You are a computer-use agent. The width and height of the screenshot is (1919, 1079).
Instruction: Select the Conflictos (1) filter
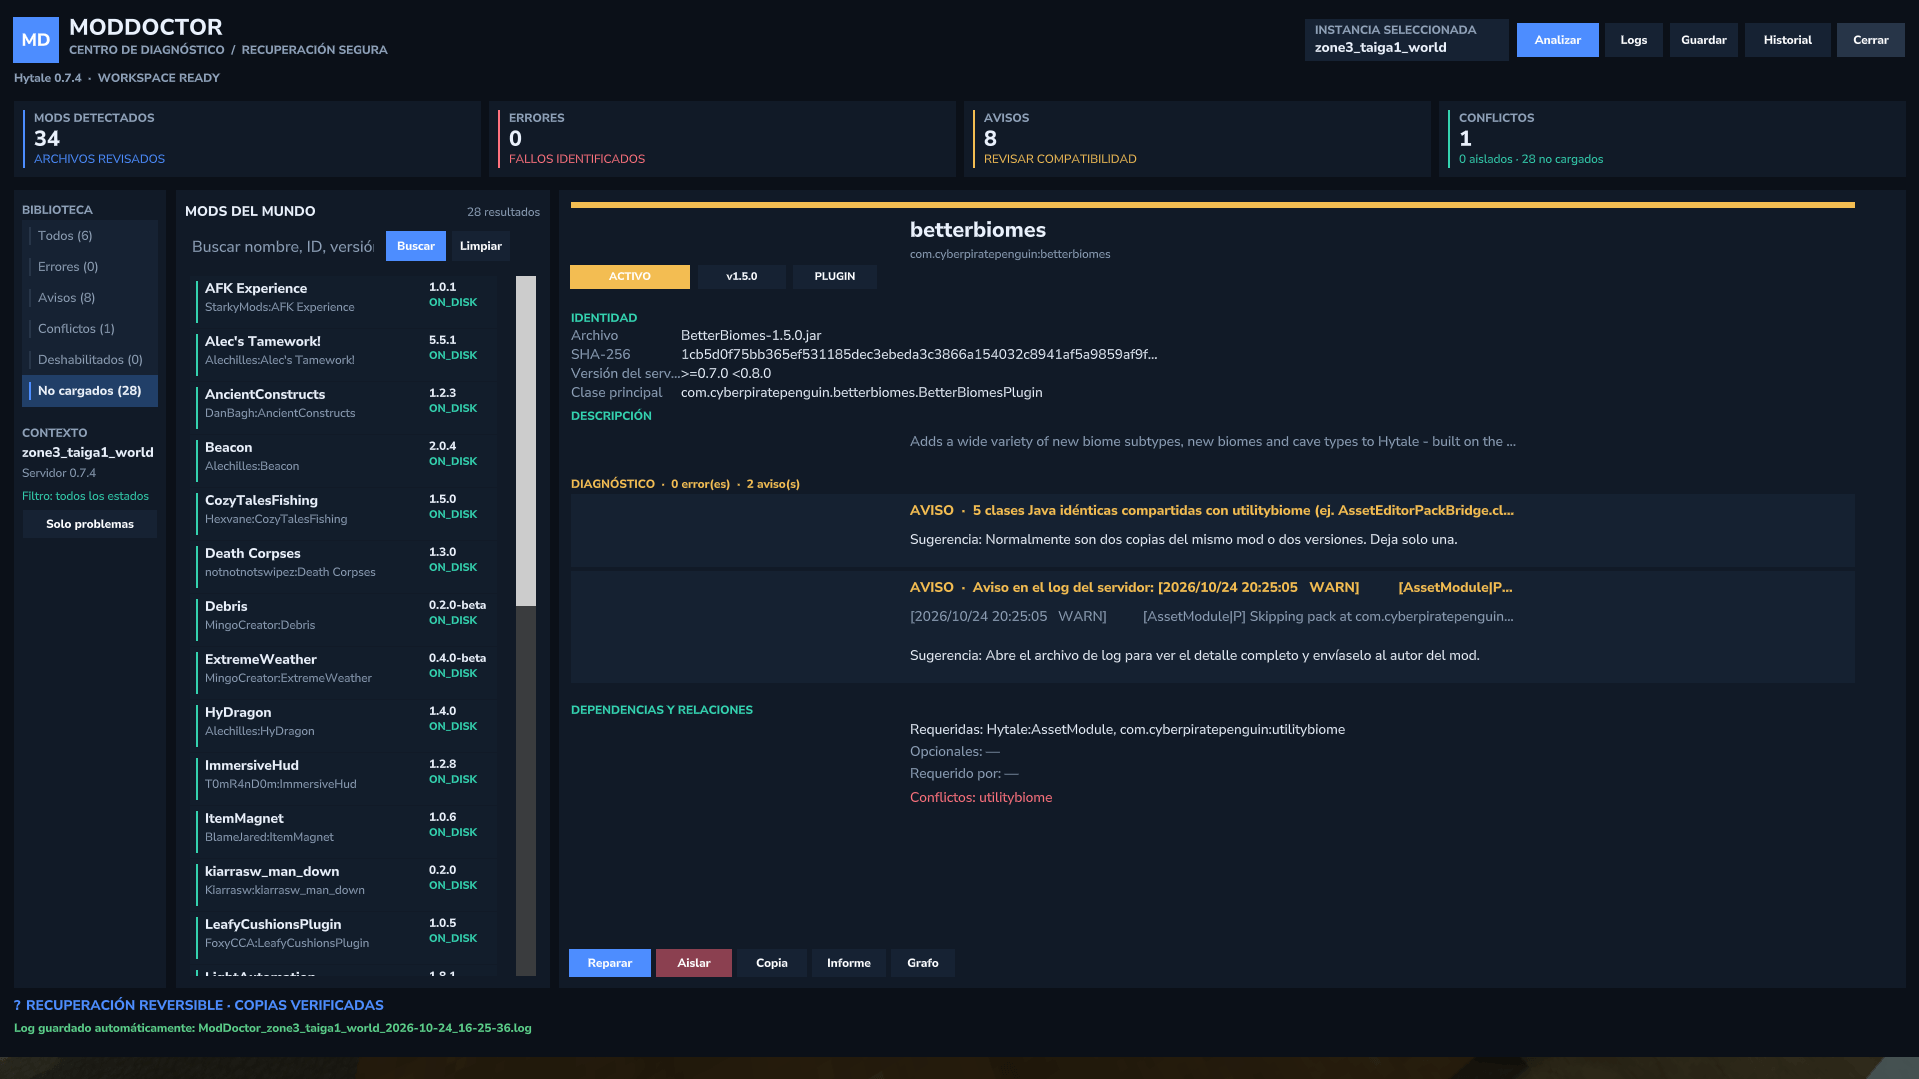[90, 329]
